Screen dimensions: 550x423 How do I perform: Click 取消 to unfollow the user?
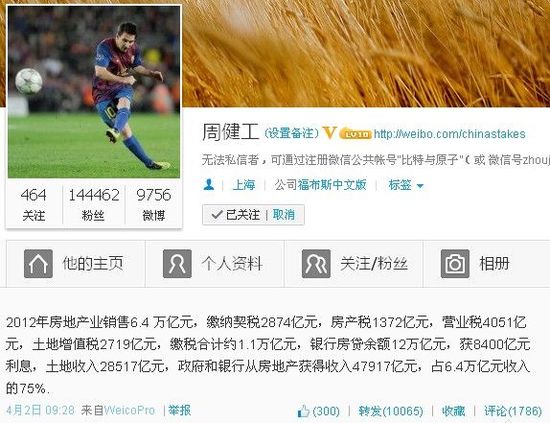[x=284, y=215]
